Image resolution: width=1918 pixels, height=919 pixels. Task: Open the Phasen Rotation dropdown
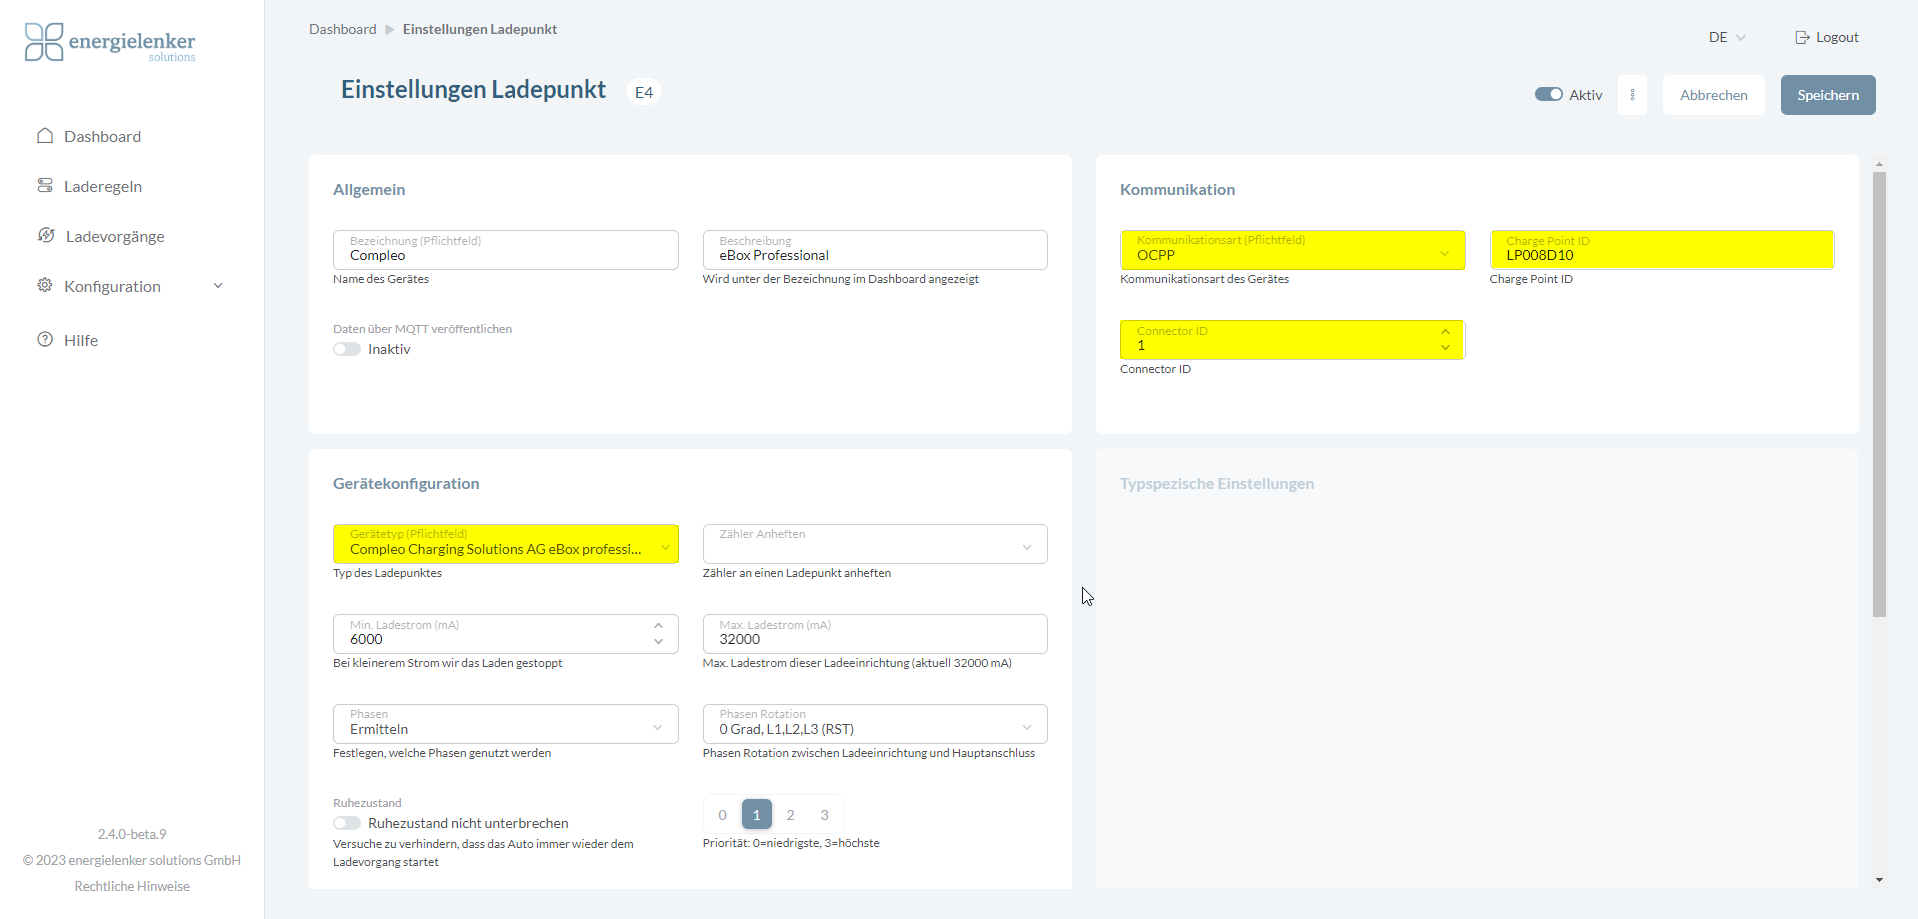point(874,724)
